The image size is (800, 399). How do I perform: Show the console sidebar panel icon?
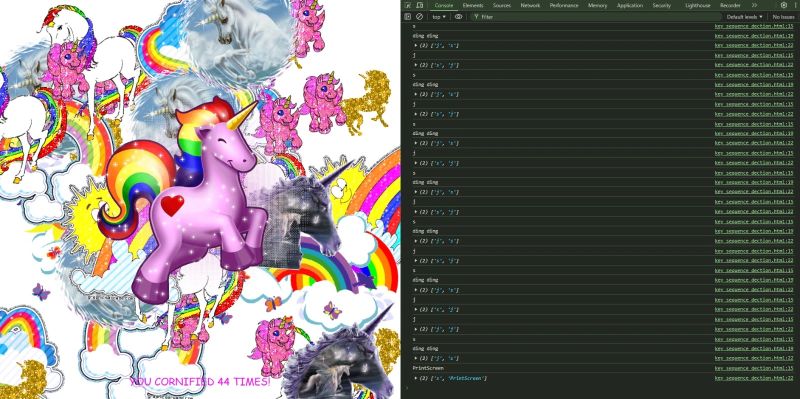pos(408,17)
